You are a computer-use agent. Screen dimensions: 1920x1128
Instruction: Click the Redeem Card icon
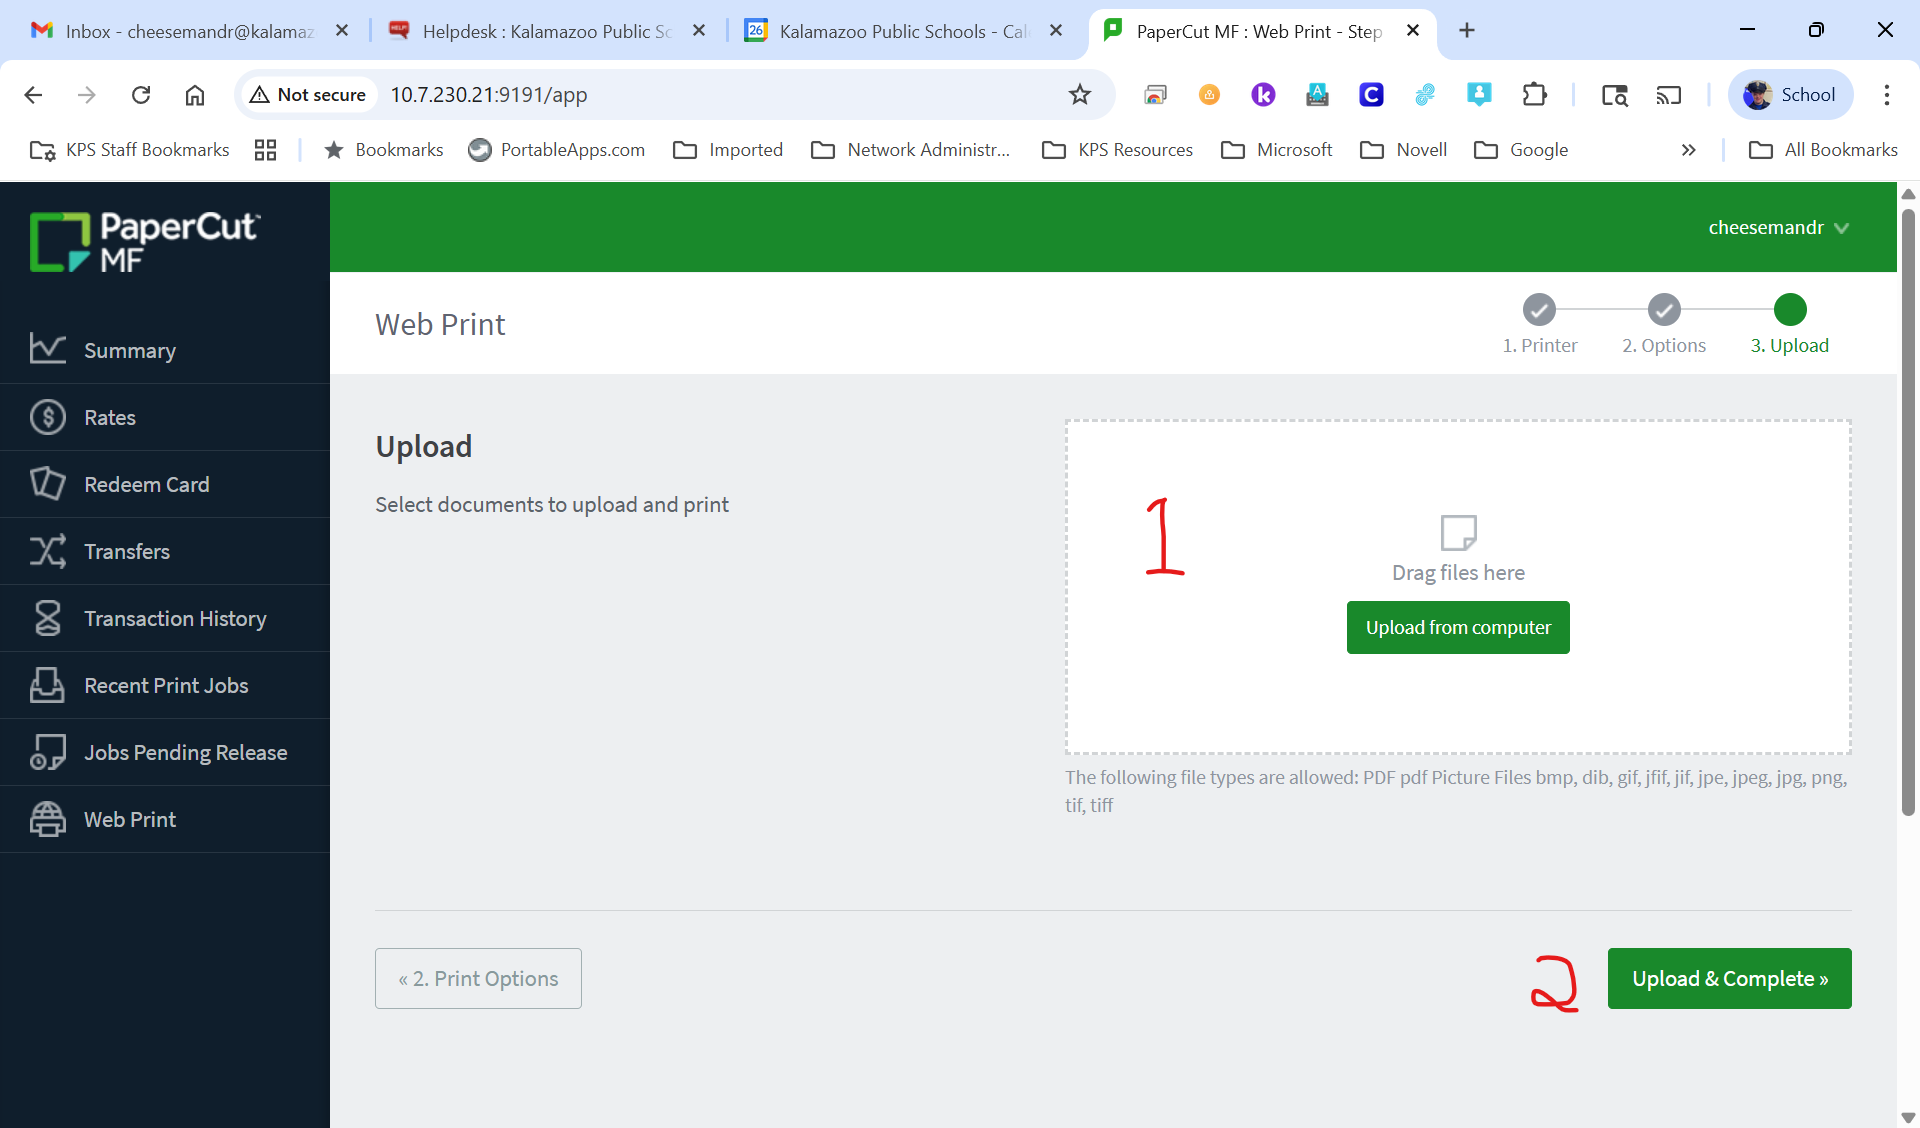(47, 484)
